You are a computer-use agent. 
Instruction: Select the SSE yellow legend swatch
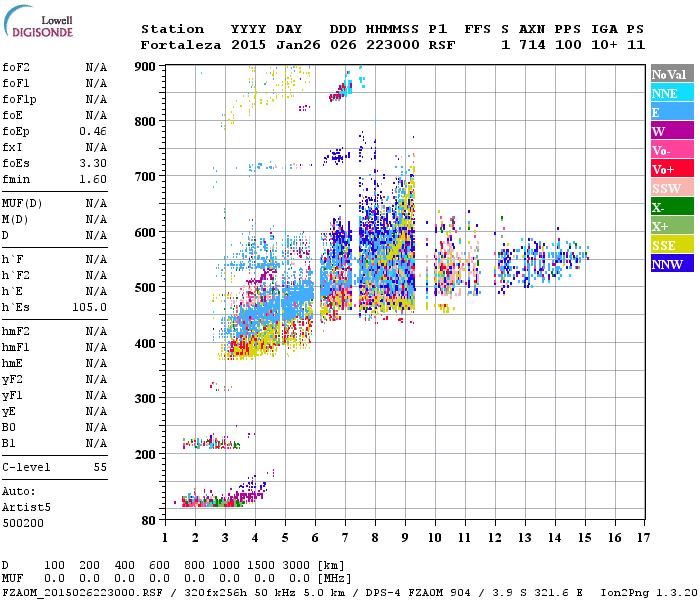672,244
